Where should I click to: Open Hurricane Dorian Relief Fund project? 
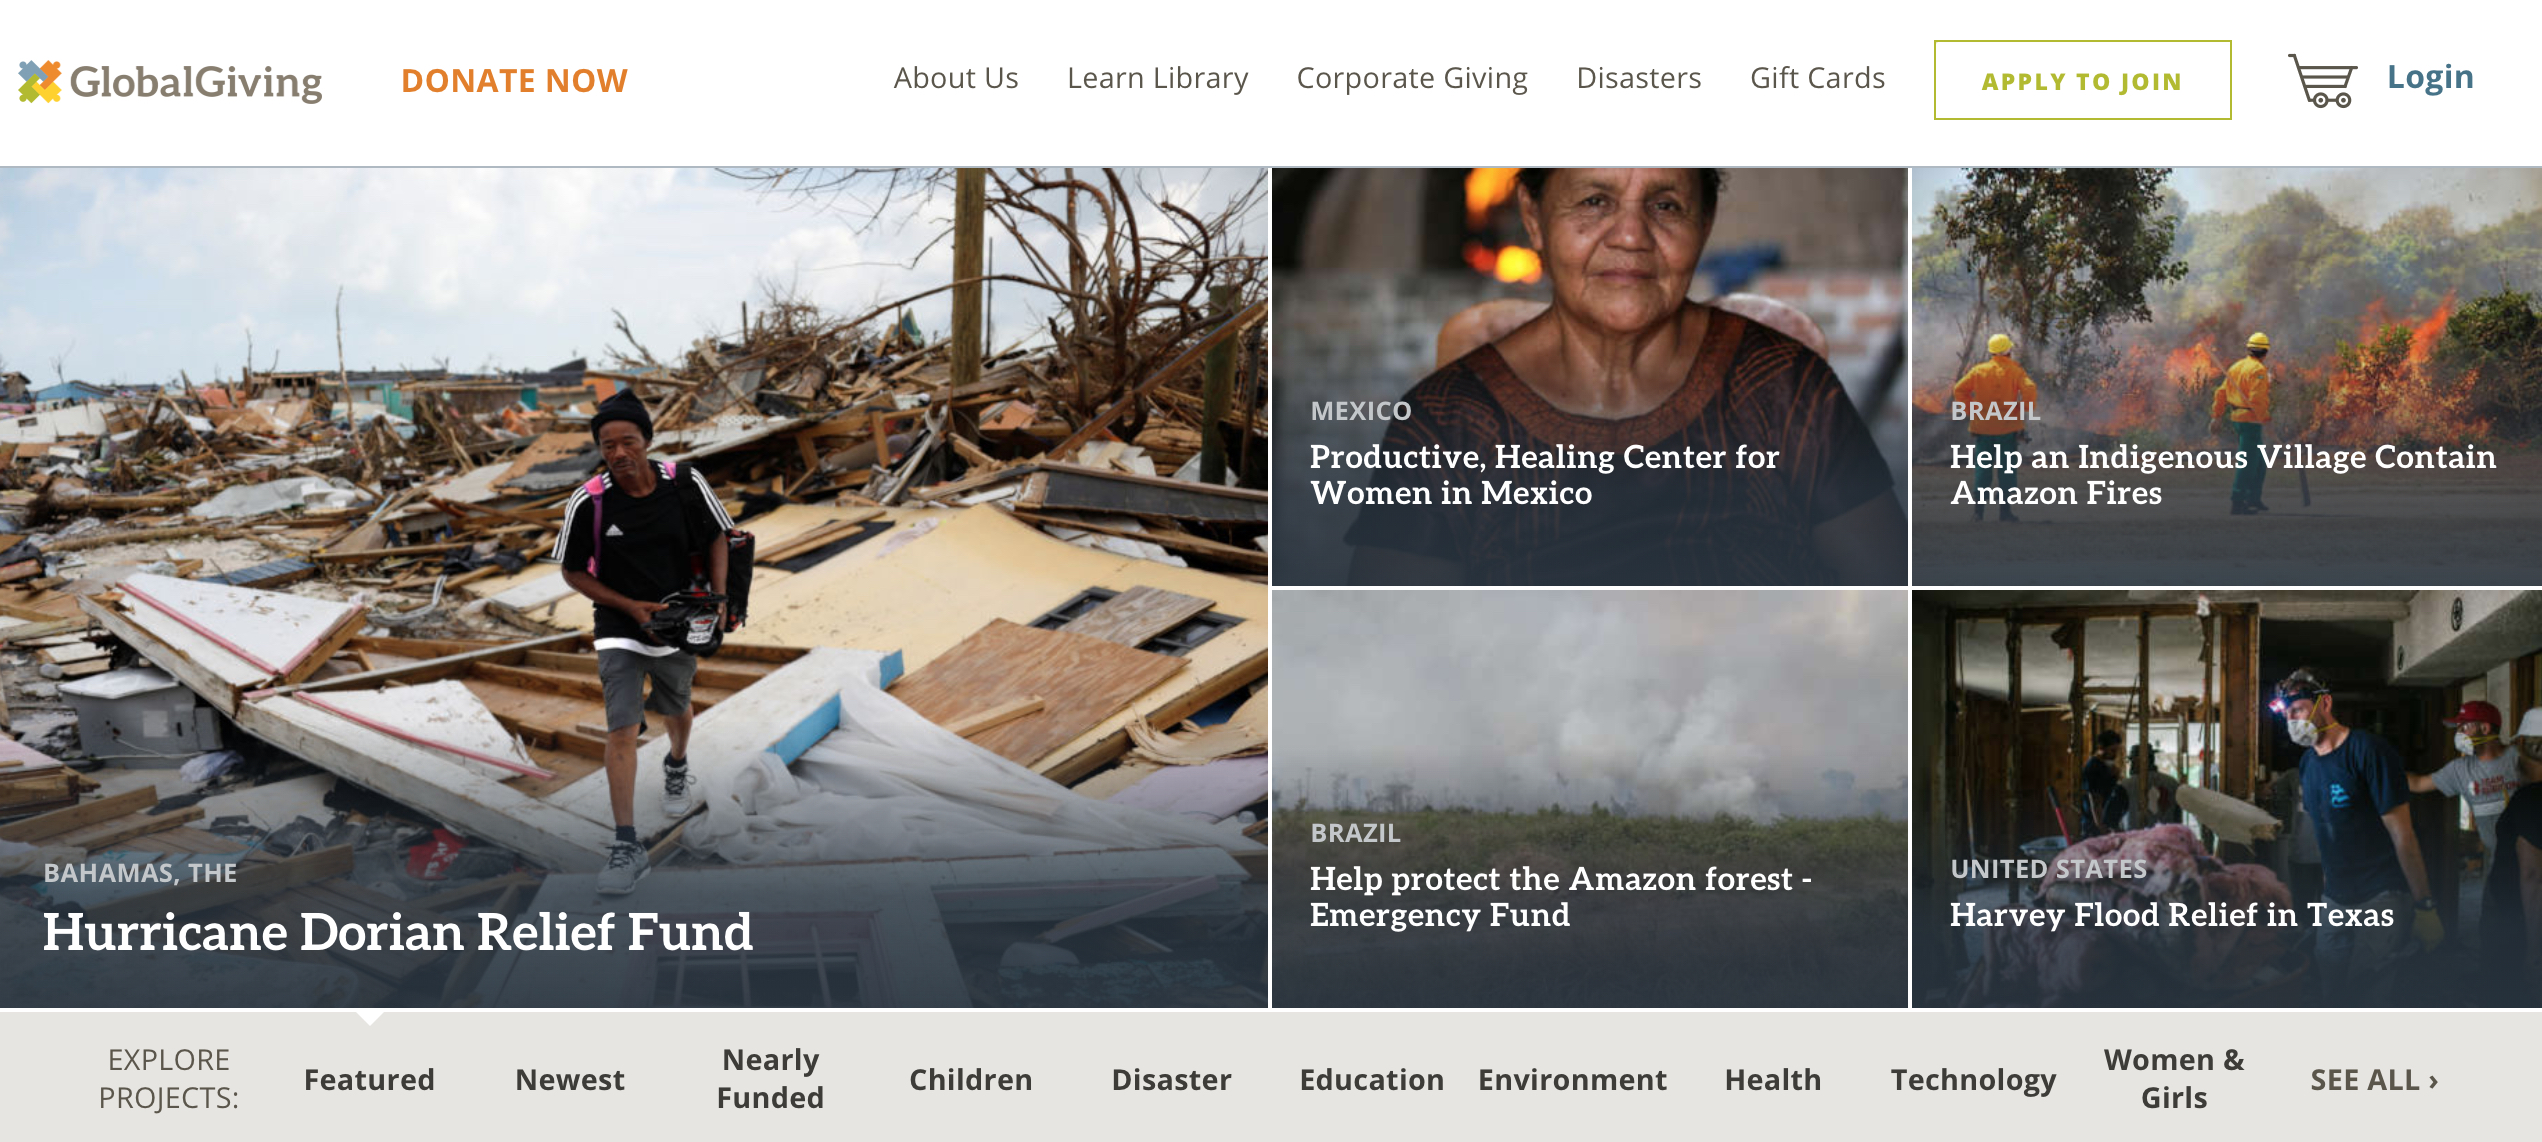click(634, 587)
